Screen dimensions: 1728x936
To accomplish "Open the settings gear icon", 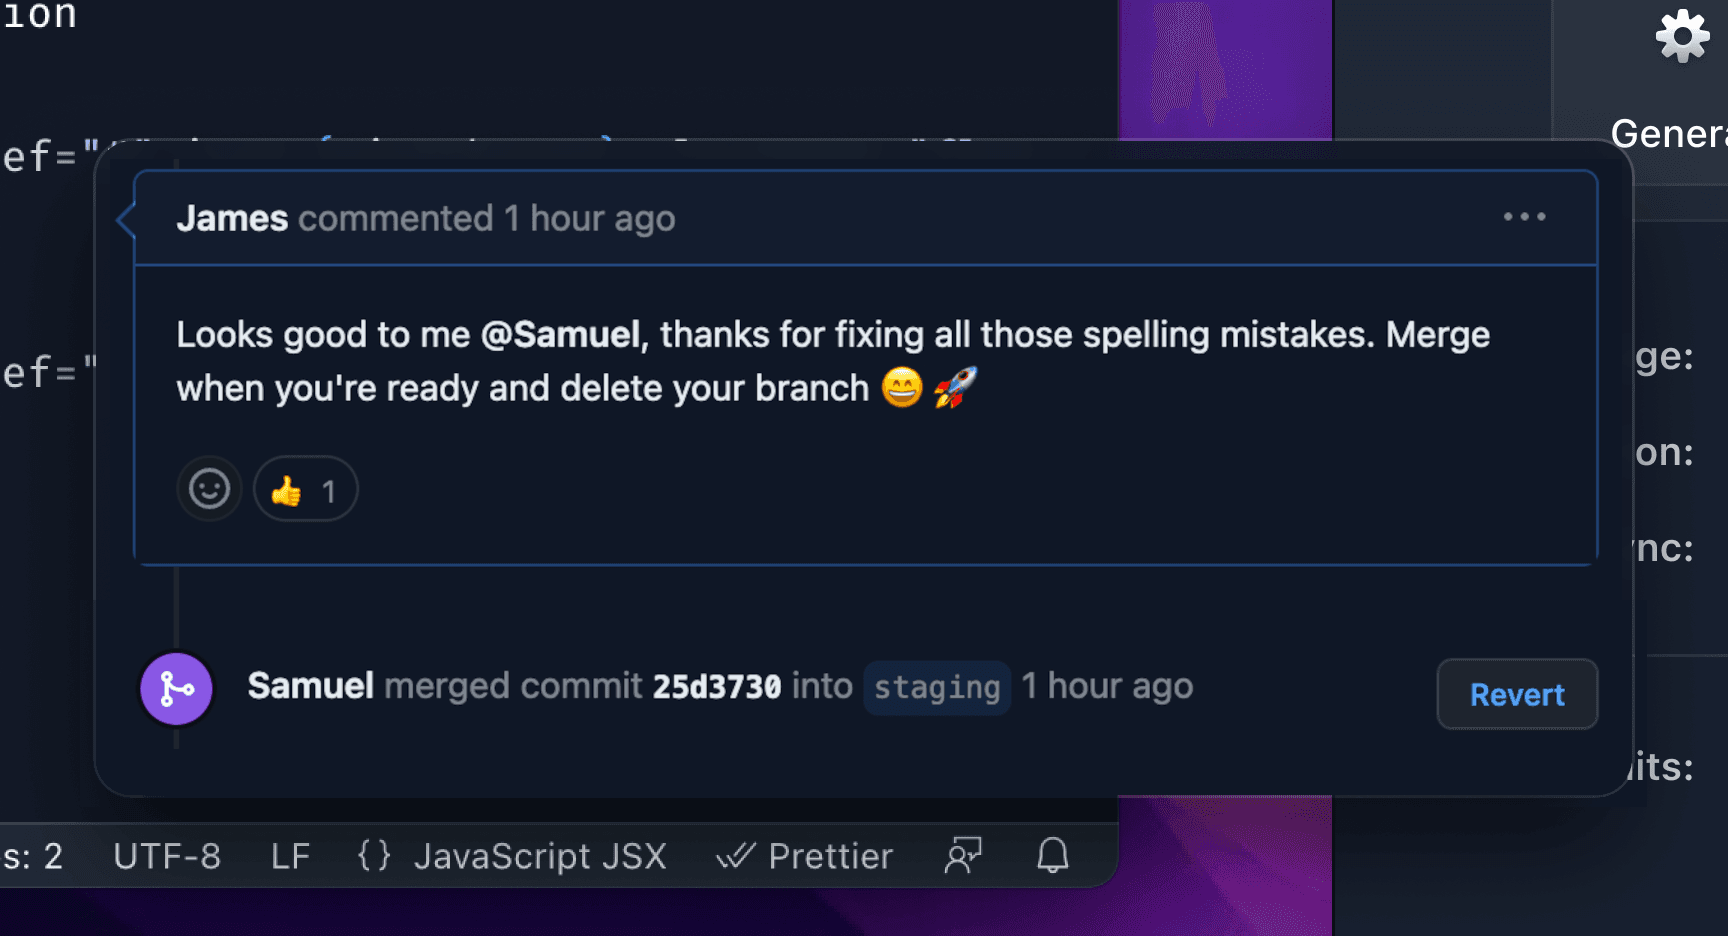I will [x=1682, y=37].
